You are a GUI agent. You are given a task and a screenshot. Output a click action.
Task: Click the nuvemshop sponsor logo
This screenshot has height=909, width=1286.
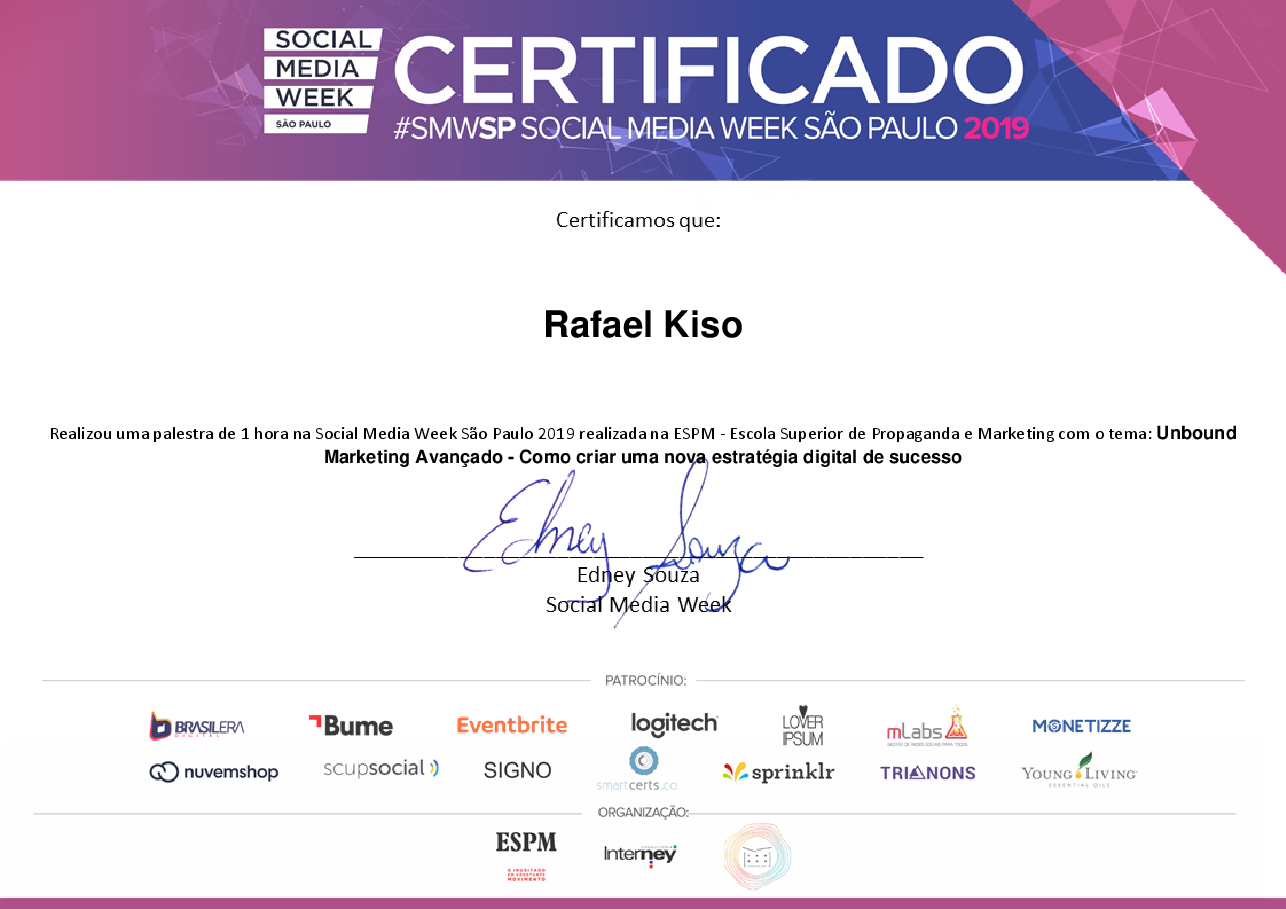coord(214,772)
